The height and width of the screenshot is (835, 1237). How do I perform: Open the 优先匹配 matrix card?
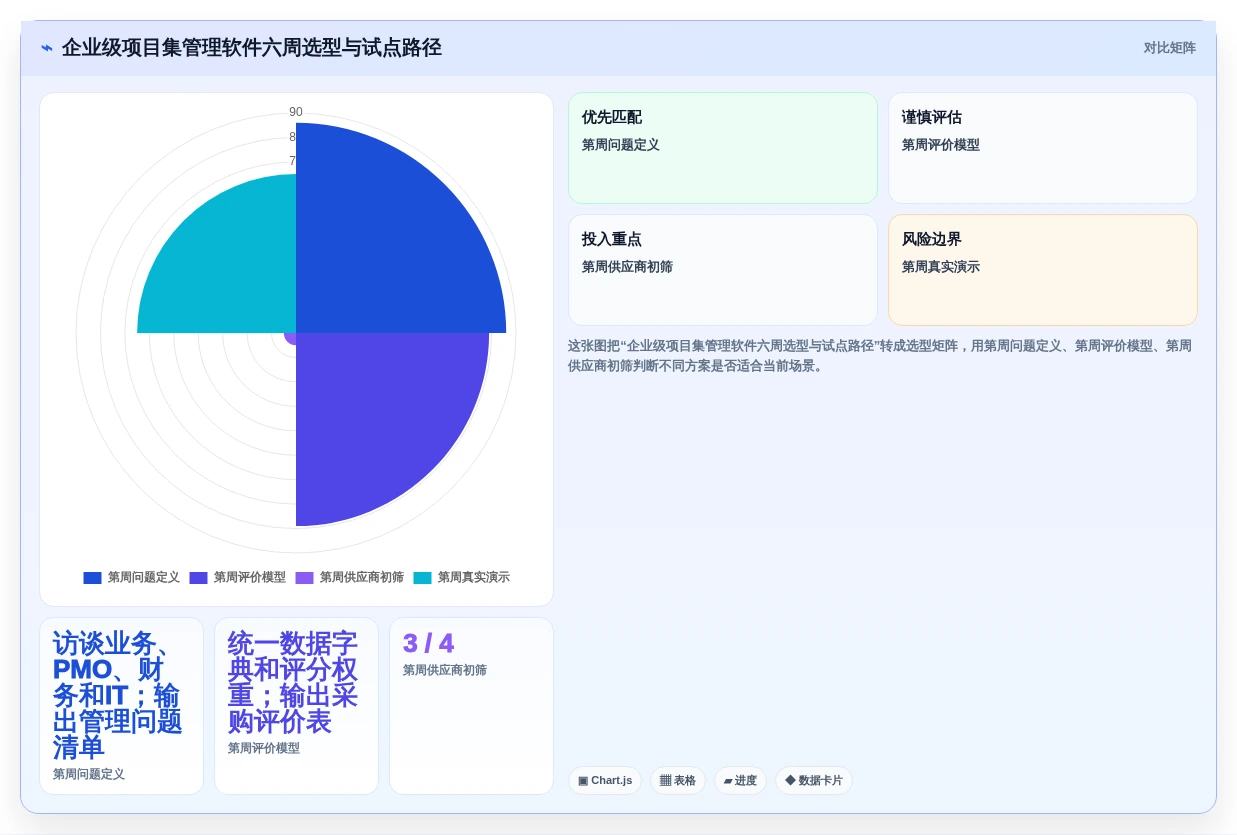pyautogui.click(x=723, y=148)
